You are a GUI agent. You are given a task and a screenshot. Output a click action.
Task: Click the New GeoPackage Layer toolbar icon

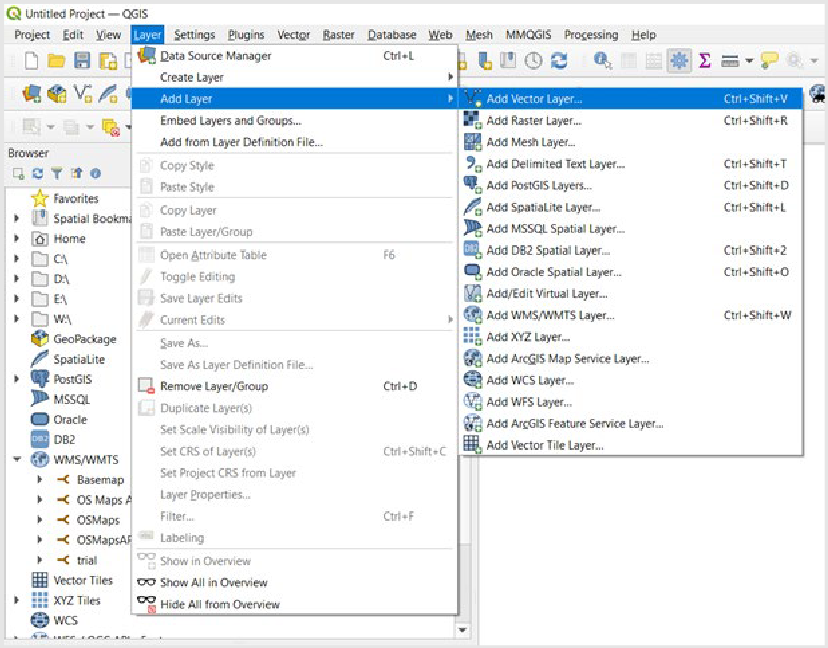(57, 94)
